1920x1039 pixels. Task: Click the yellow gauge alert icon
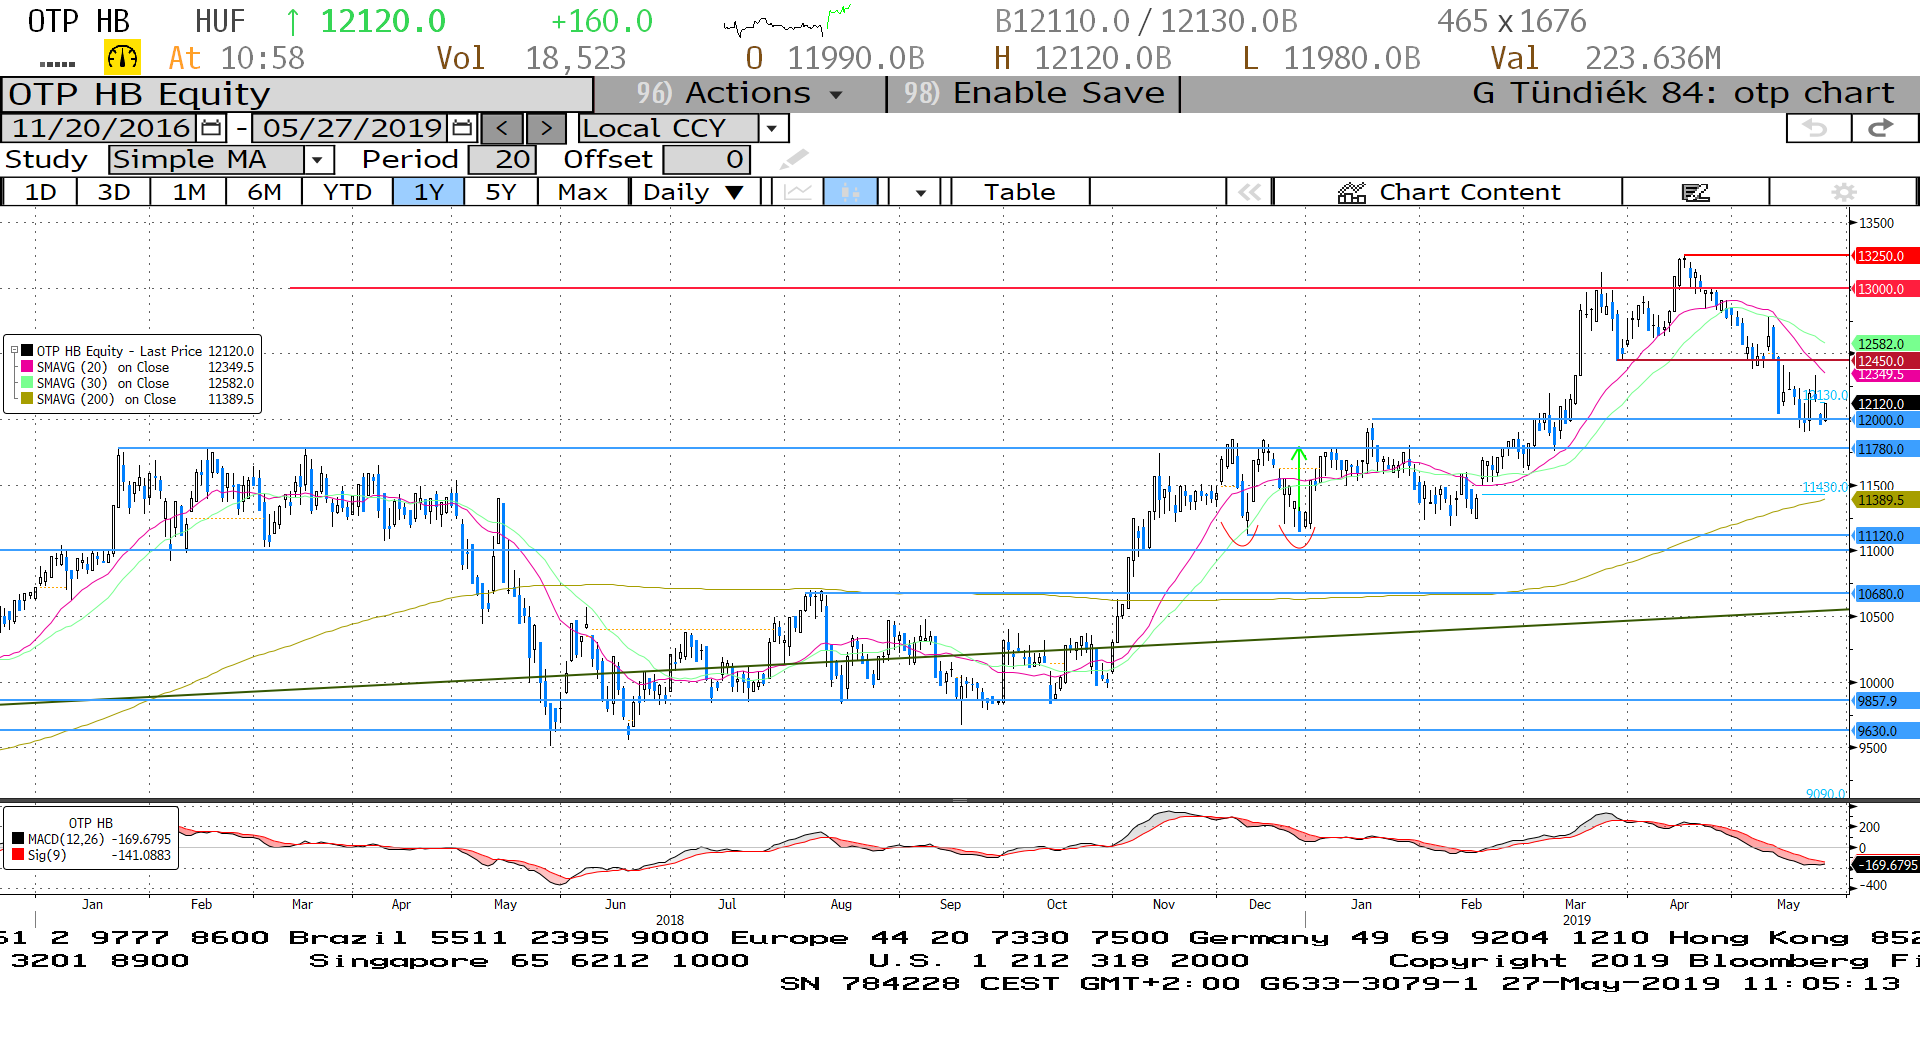[122, 58]
